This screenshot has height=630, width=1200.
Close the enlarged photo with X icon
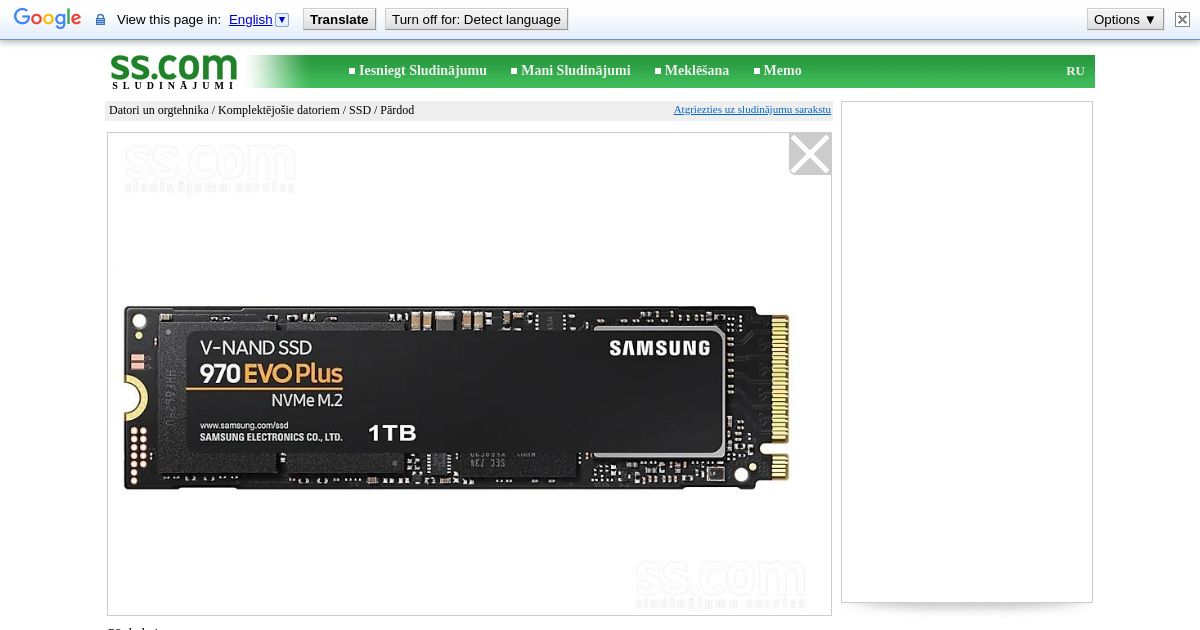(810, 154)
